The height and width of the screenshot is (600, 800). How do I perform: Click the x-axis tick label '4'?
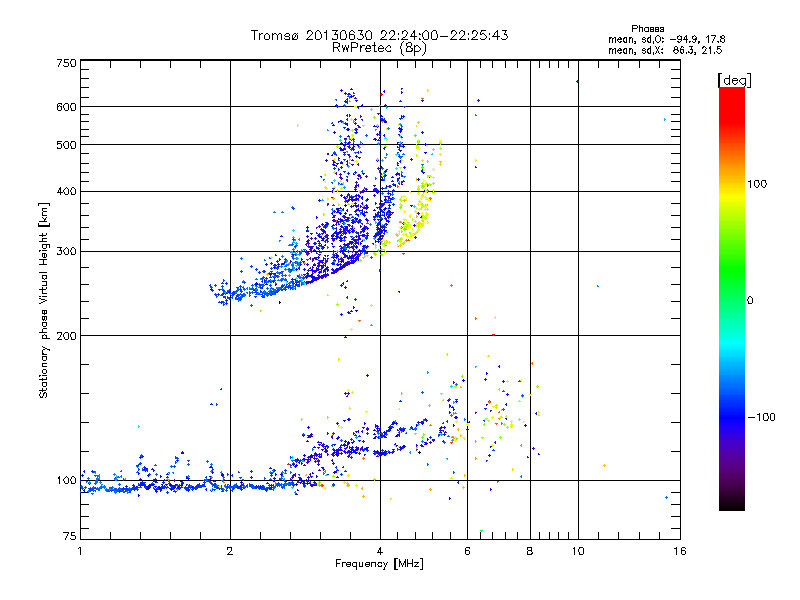[x=380, y=551]
